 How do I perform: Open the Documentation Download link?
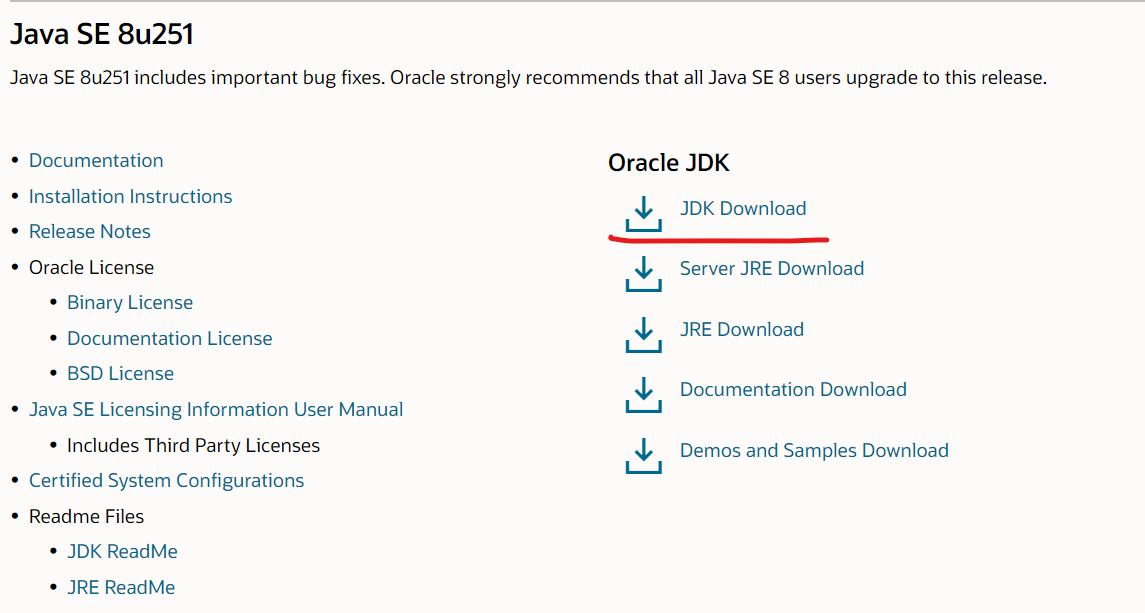[793, 389]
